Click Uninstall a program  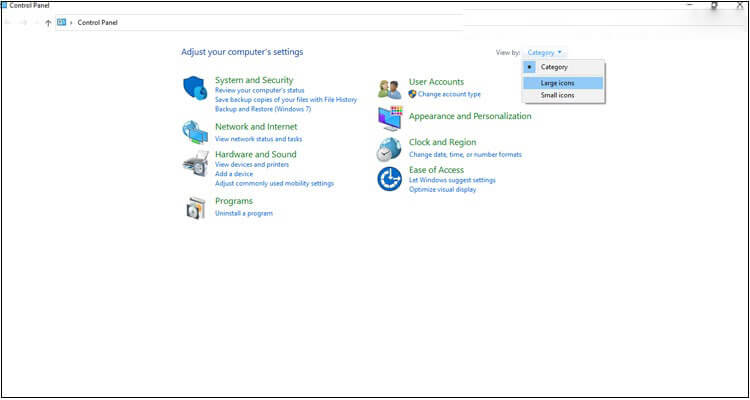(x=244, y=213)
